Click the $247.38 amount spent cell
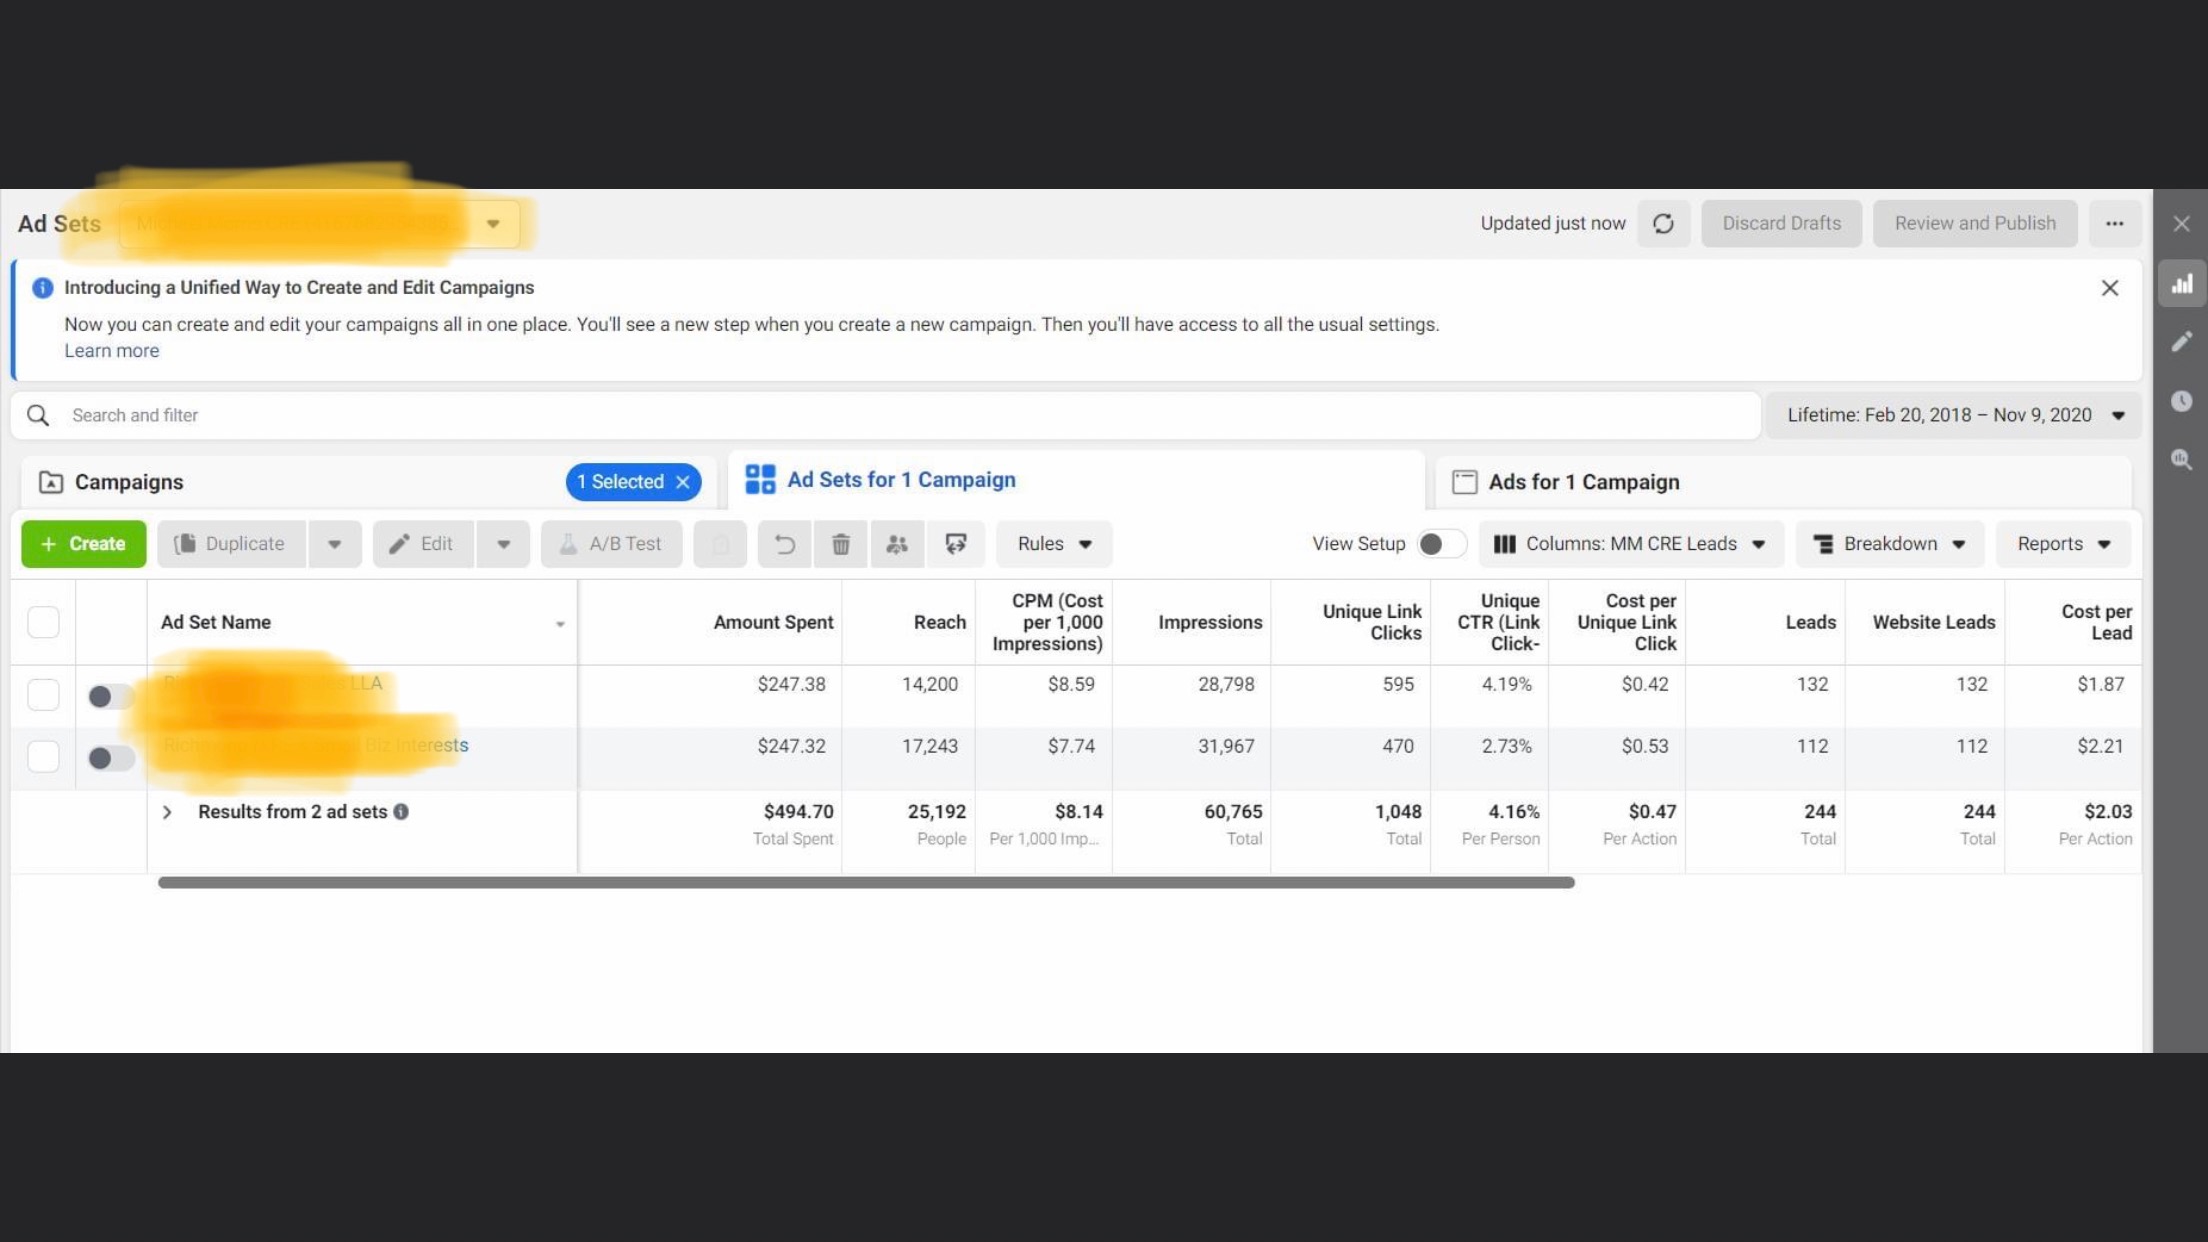Image resolution: width=2208 pixels, height=1242 pixels. pyautogui.click(x=791, y=684)
